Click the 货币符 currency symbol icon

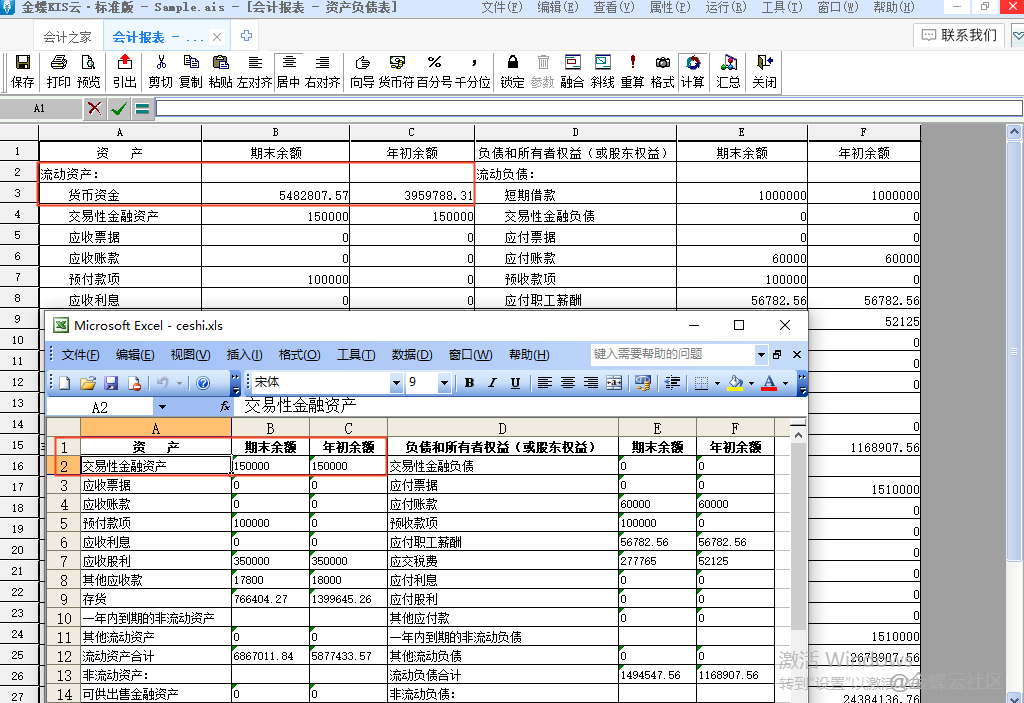[396, 71]
